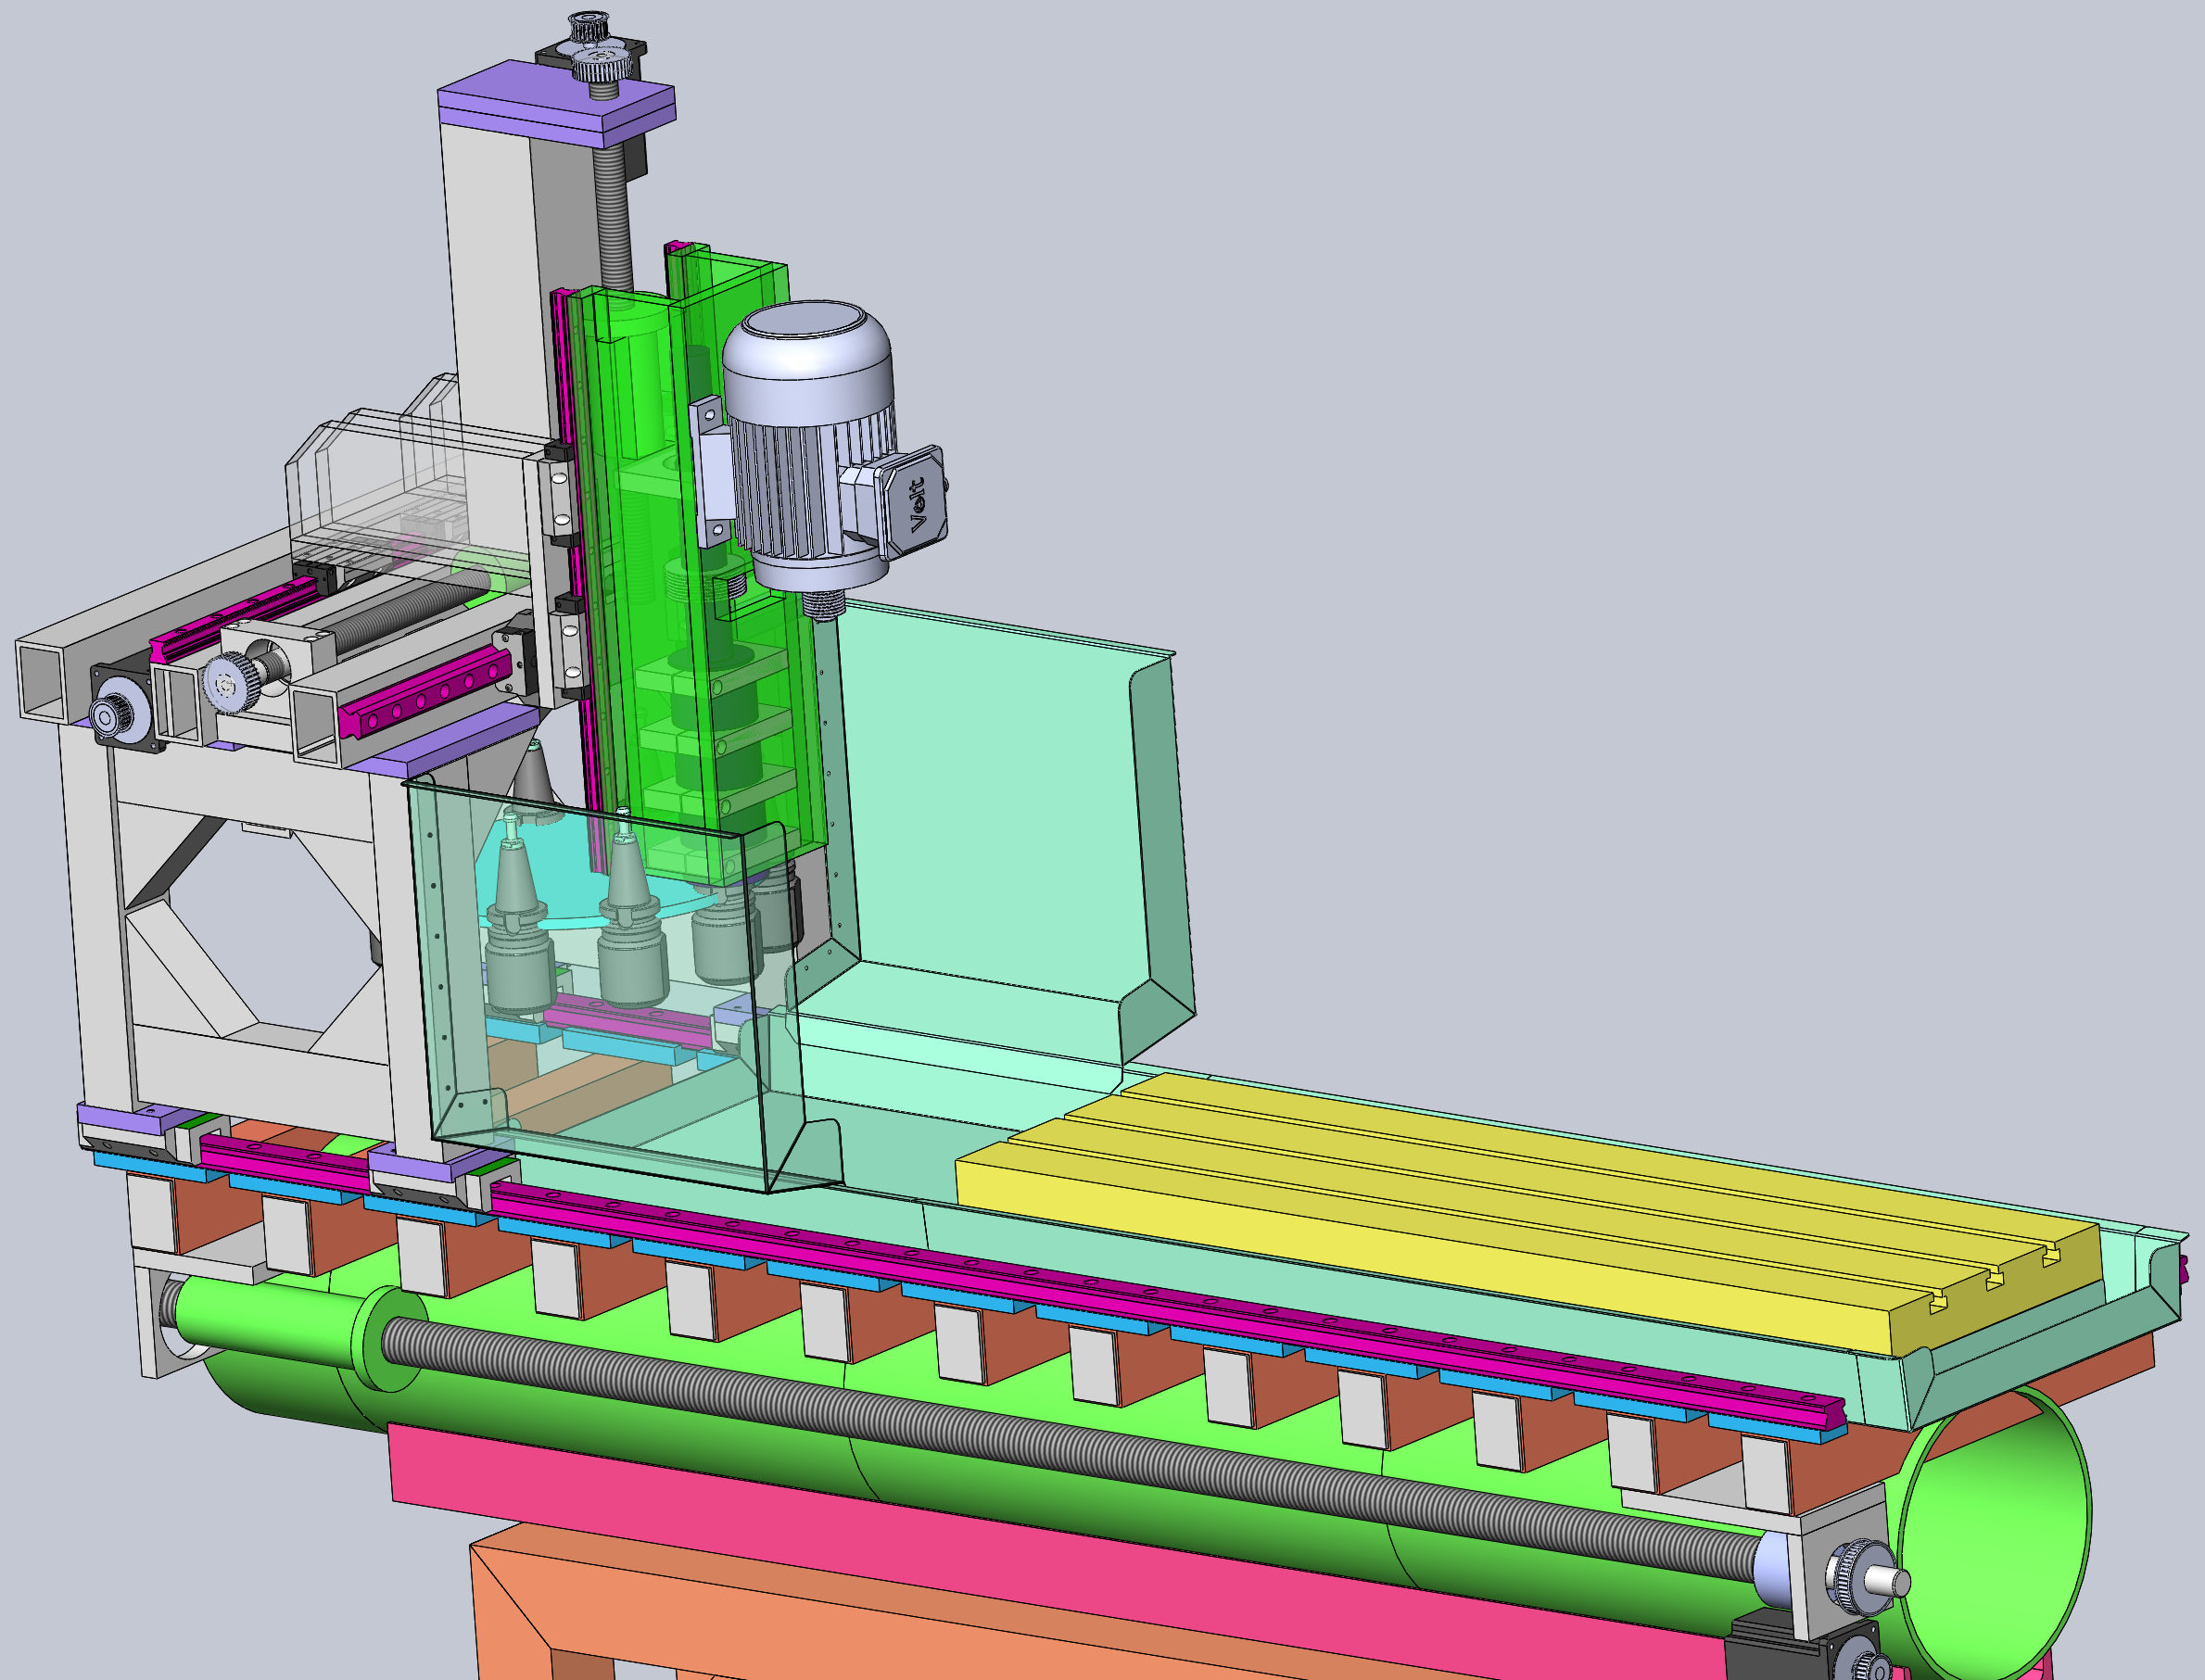The height and width of the screenshot is (1680, 2205).
Task: Click the green tube's open right end
Action: 1995,1540
